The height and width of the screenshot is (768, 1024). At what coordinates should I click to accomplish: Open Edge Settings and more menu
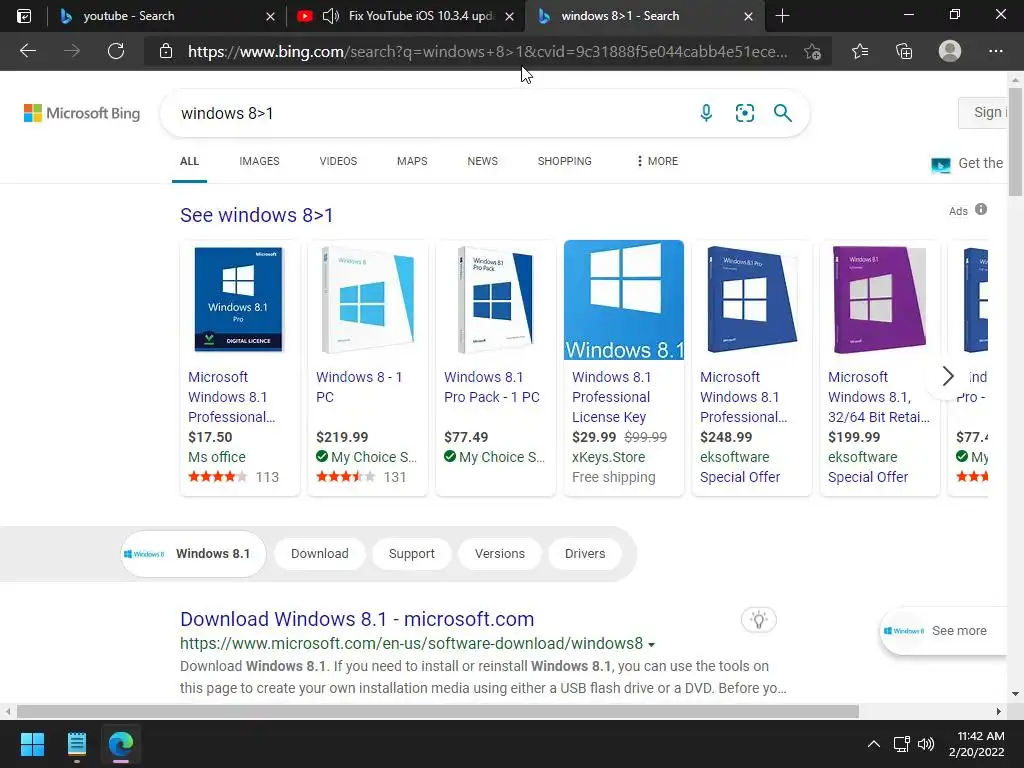coord(995,51)
